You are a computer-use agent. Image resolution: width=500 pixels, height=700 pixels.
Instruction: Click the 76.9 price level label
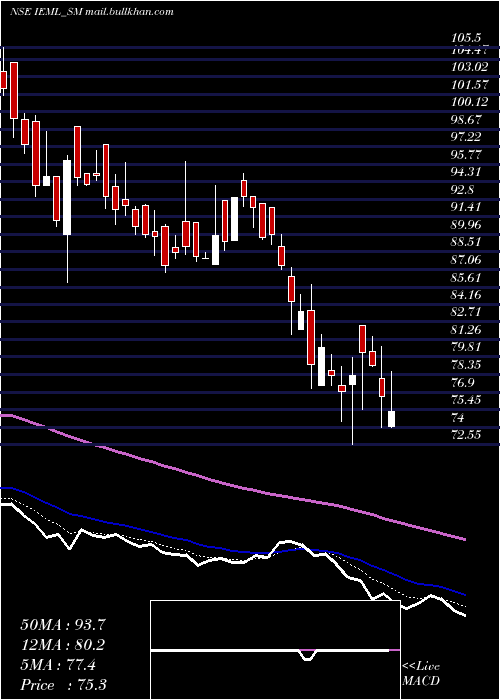462,382
